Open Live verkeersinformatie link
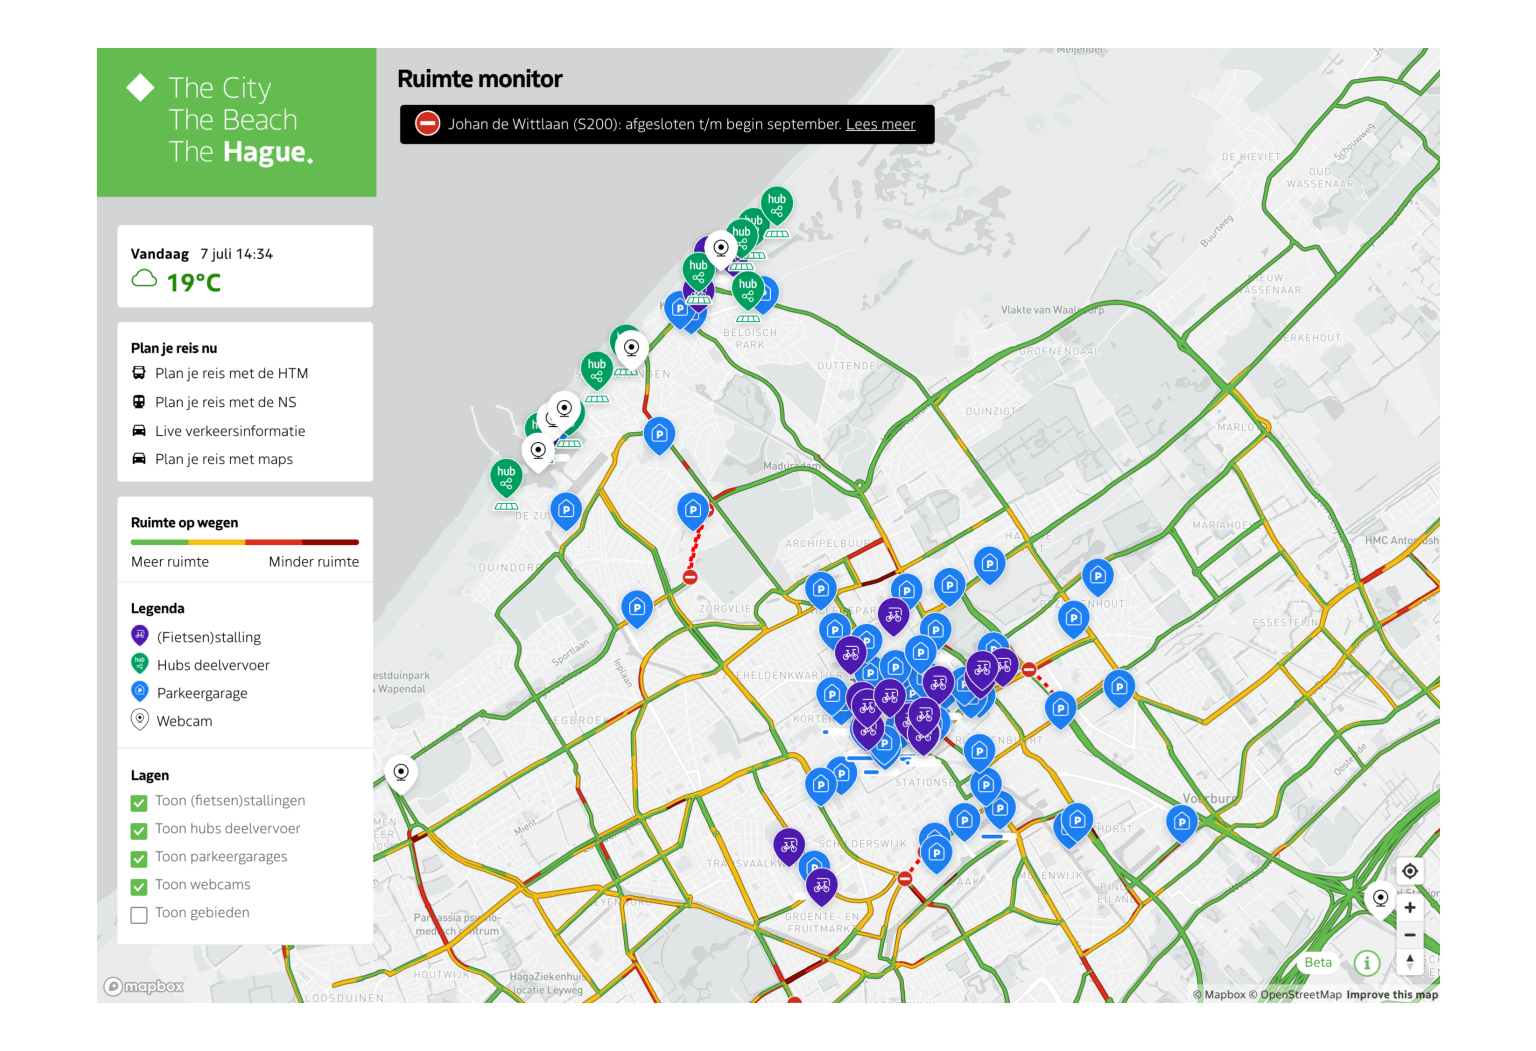 tap(230, 431)
